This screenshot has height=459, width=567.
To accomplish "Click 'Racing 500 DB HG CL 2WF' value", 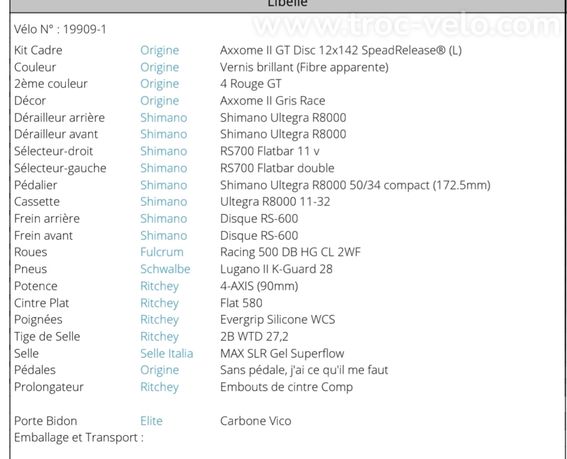I will pyautogui.click(x=290, y=252).
